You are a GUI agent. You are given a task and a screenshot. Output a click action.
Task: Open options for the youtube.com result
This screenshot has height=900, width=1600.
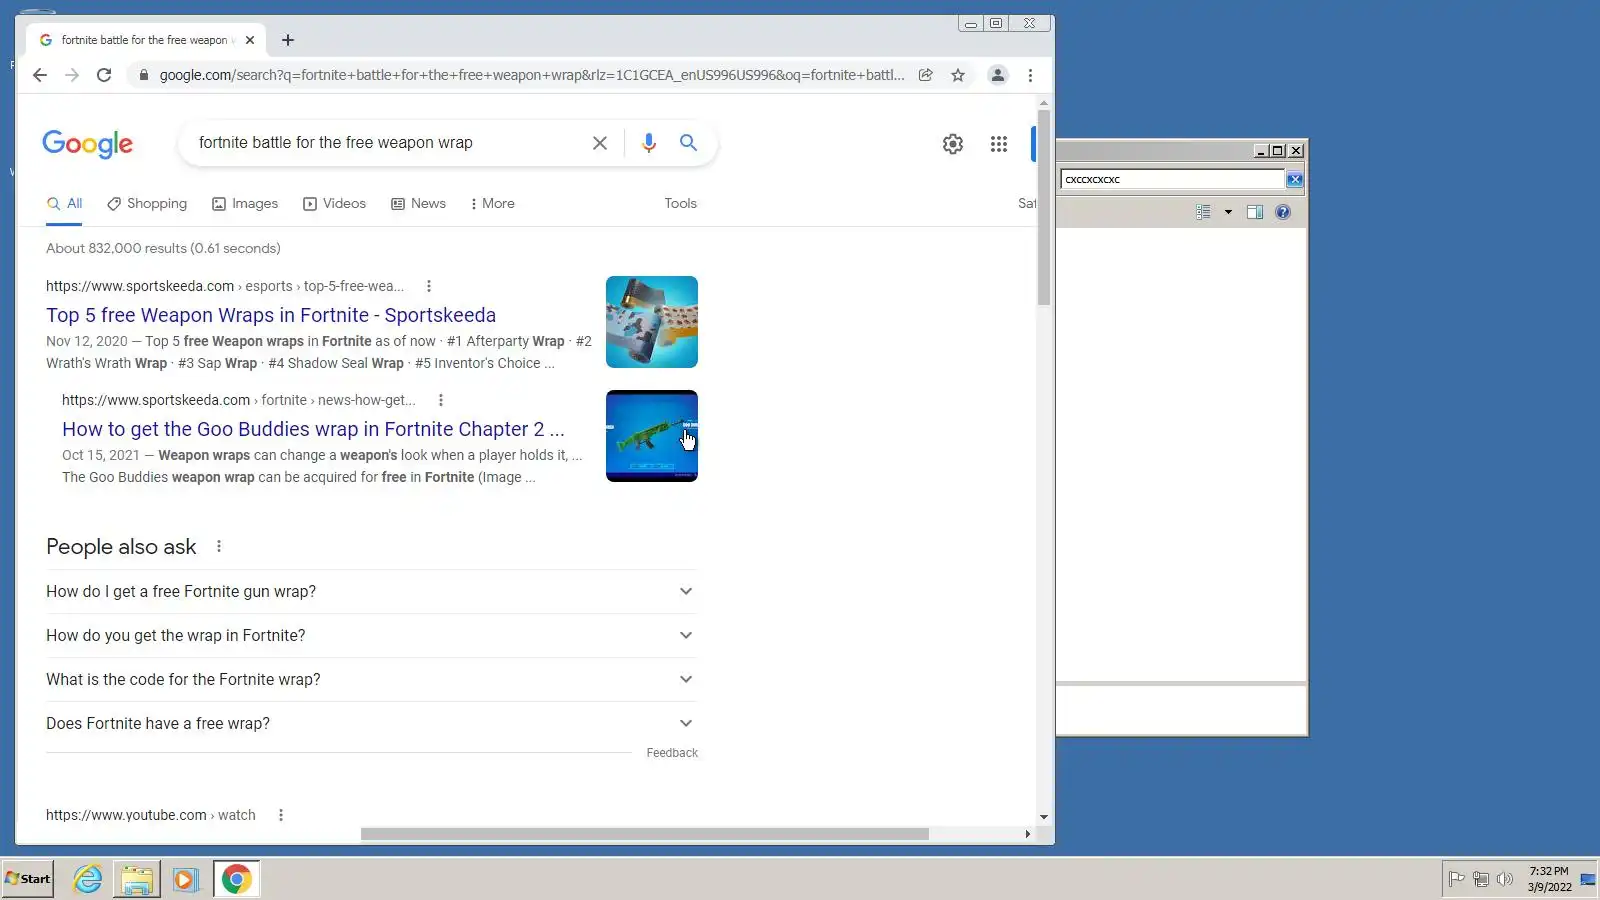tap(281, 815)
